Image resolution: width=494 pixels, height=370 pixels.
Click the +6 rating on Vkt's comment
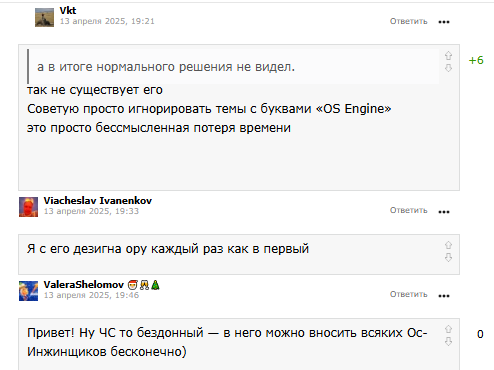tap(476, 60)
